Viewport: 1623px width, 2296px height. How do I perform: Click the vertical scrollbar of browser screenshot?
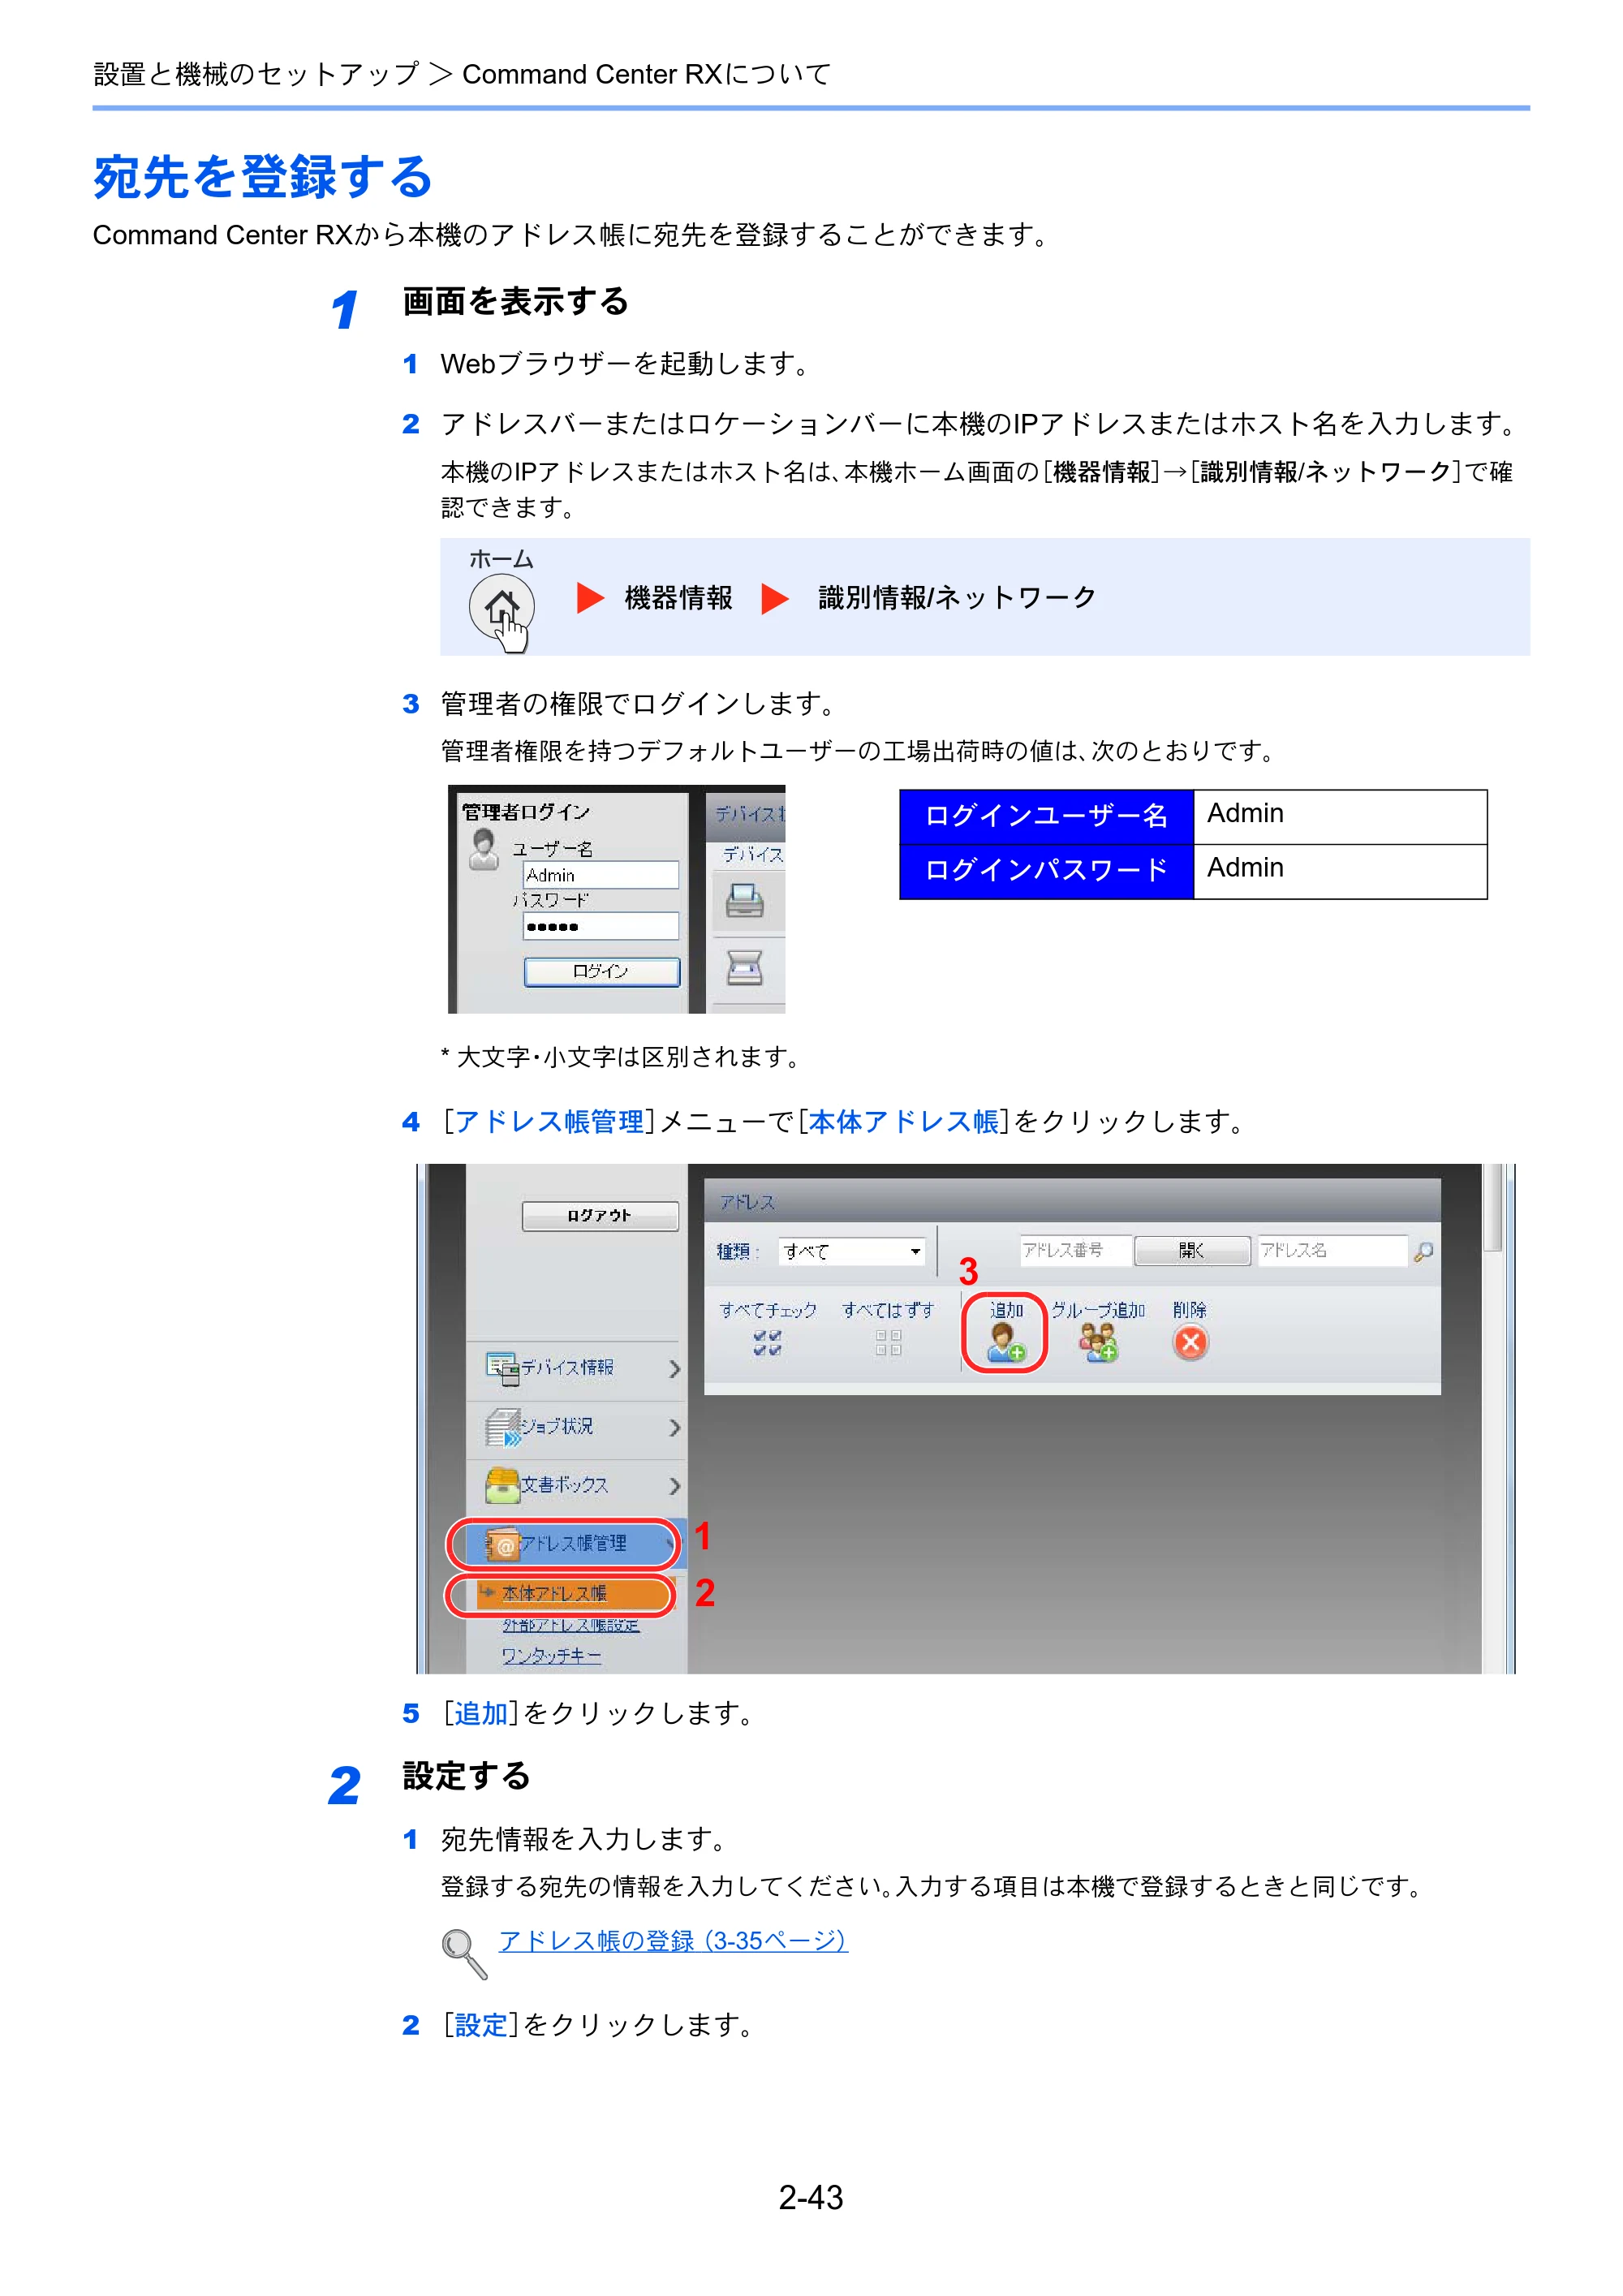point(1493,1418)
